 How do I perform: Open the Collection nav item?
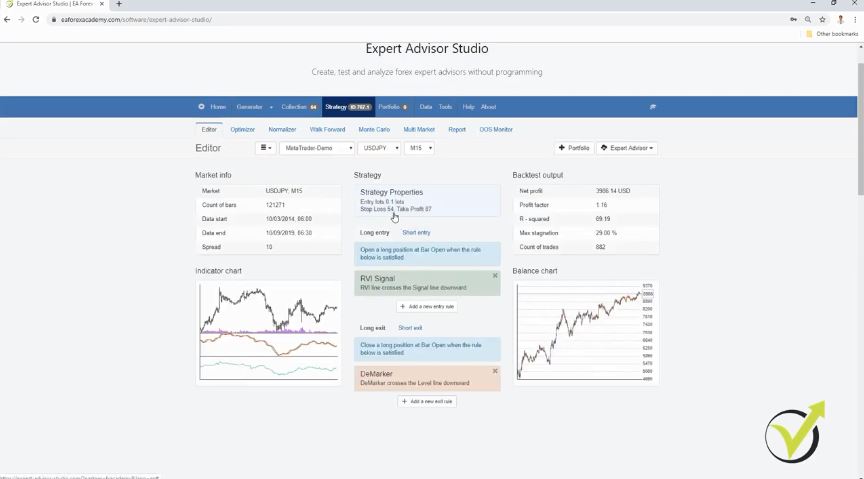coord(299,107)
